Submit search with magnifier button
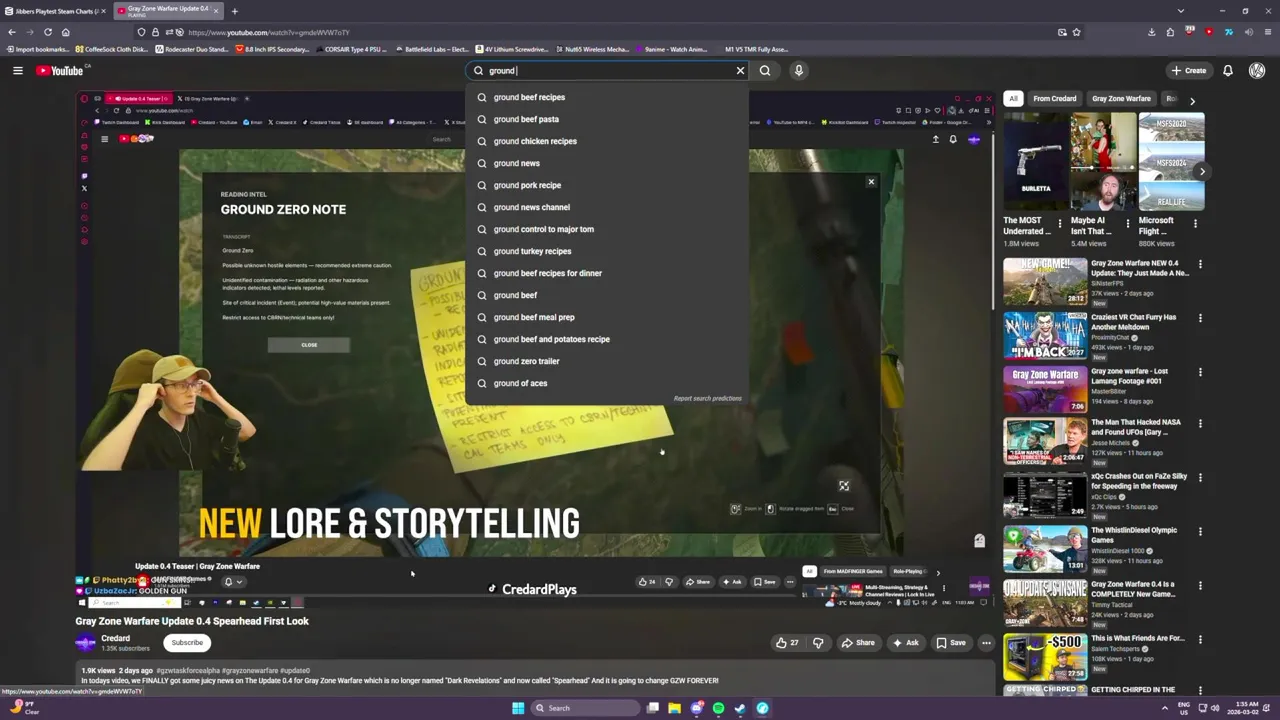 [x=765, y=70]
